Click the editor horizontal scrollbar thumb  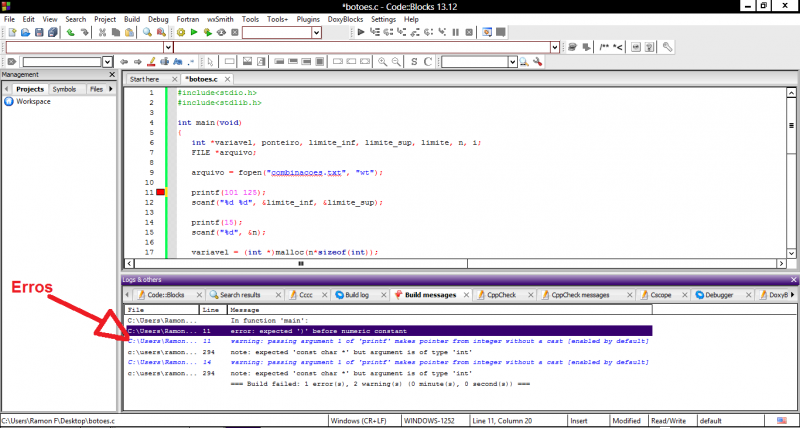[301, 263]
